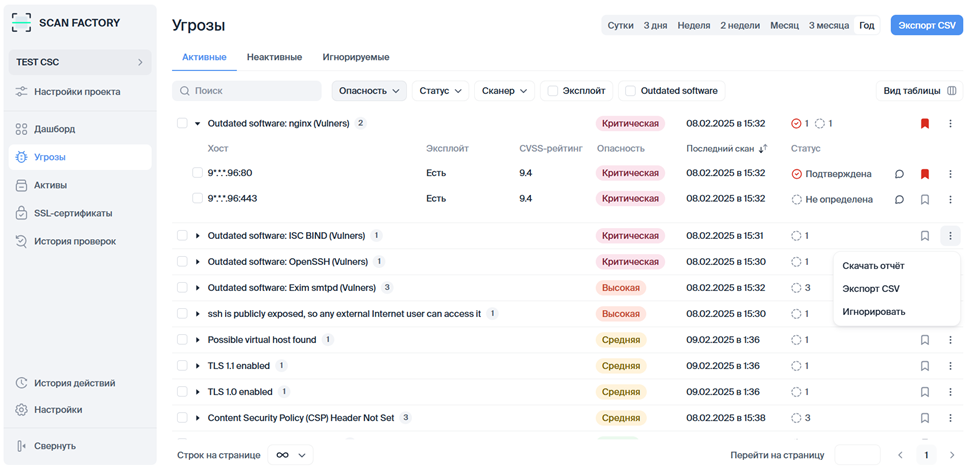Click the red bookmark on nginx threat row
The image size is (974, 468).
pos(924,124)
